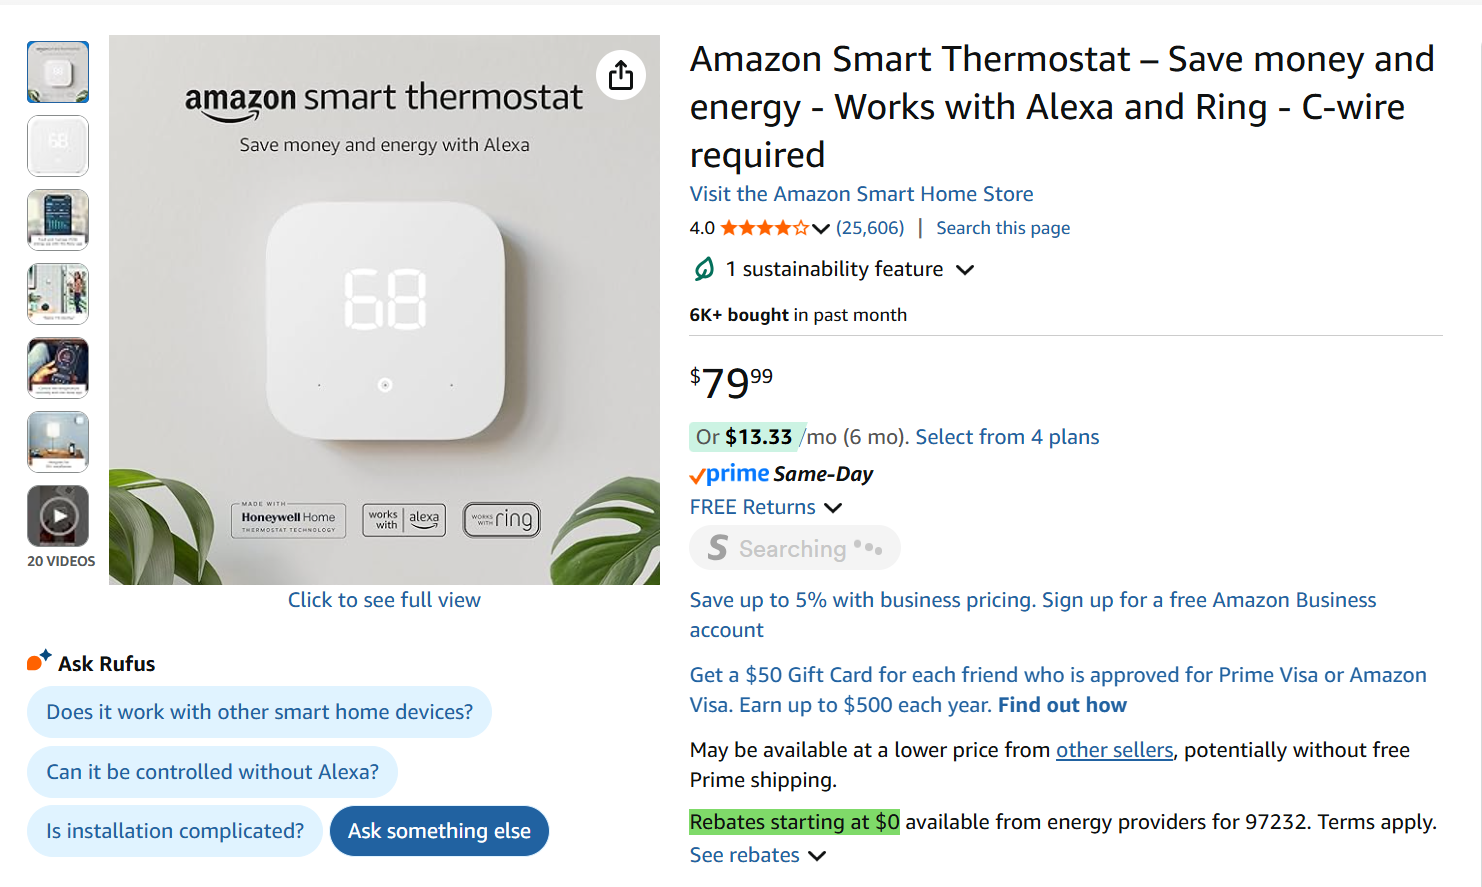Viewport: 1482px width, 887px height.
Task: Ask if installation is complicated
Action: point(174,831)
